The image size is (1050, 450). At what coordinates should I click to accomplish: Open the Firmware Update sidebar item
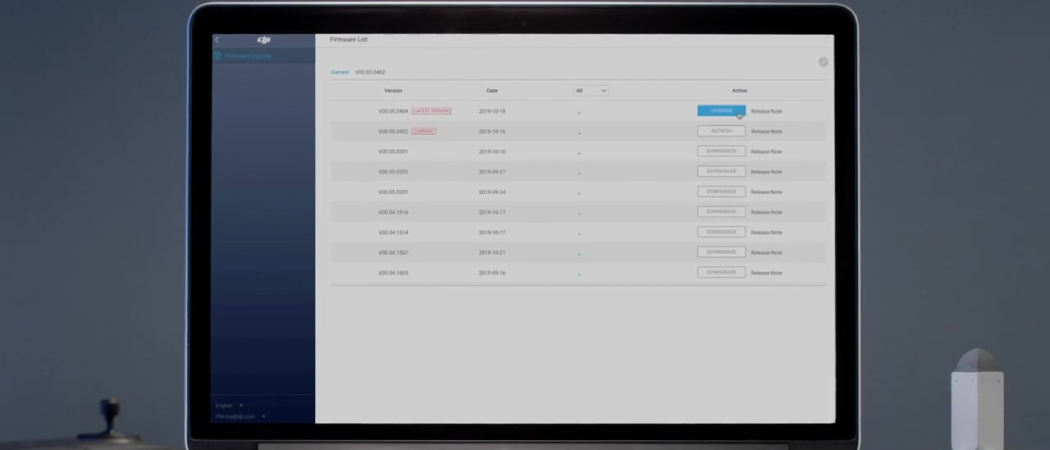tap(246, 56)
